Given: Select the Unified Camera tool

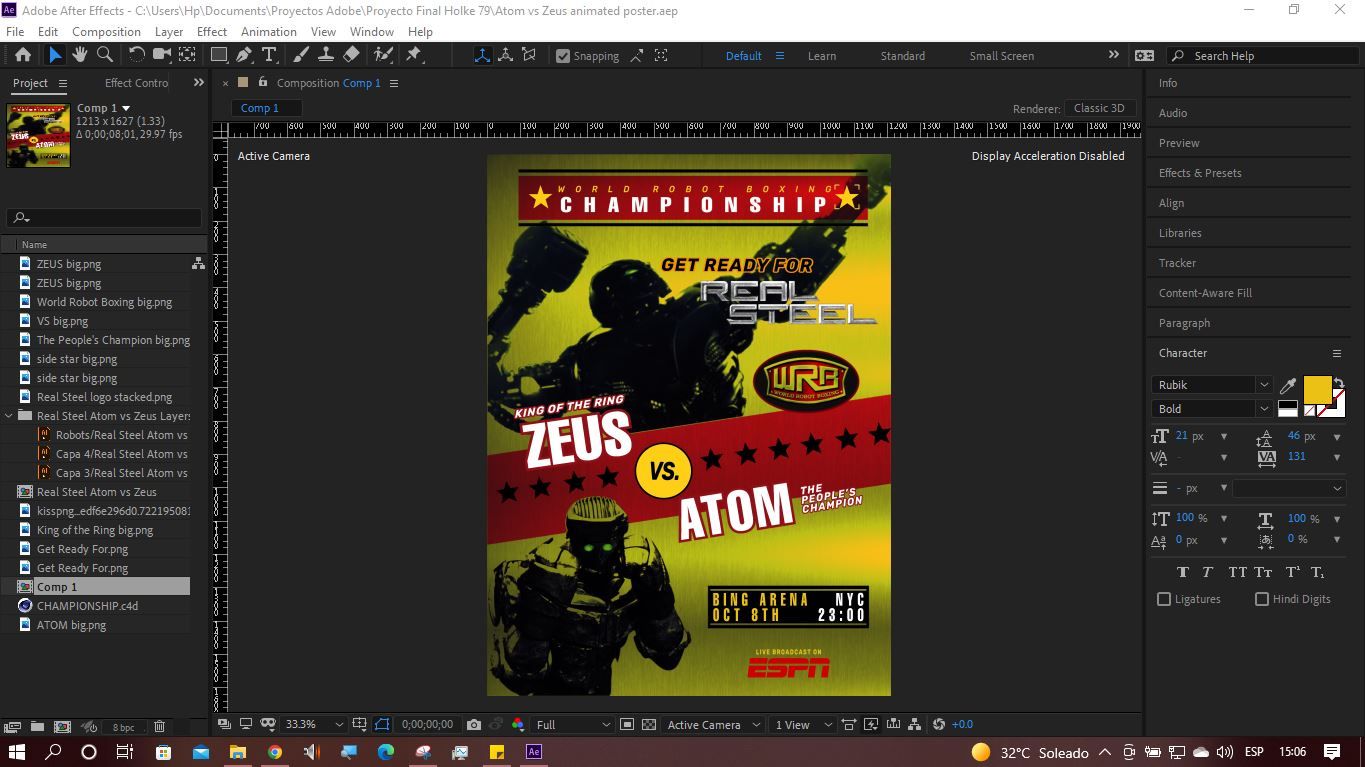Looking at the screenshot, I should click(x=161, y=56).
